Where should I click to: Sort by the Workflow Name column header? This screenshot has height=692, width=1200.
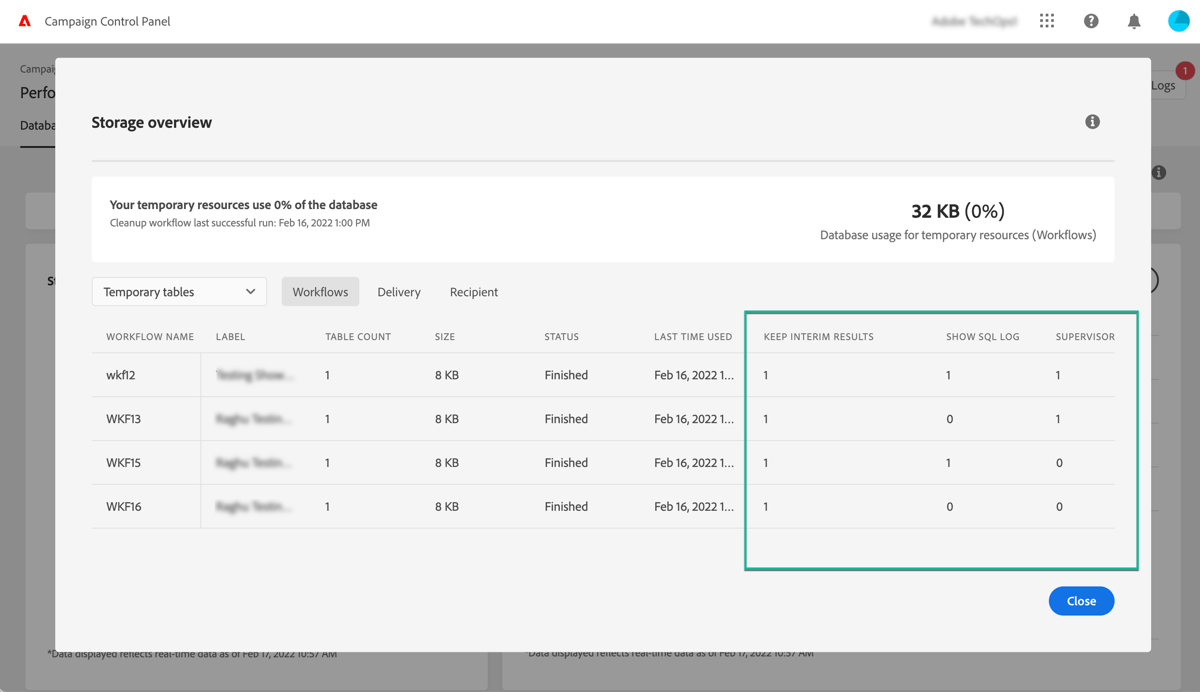149,336
